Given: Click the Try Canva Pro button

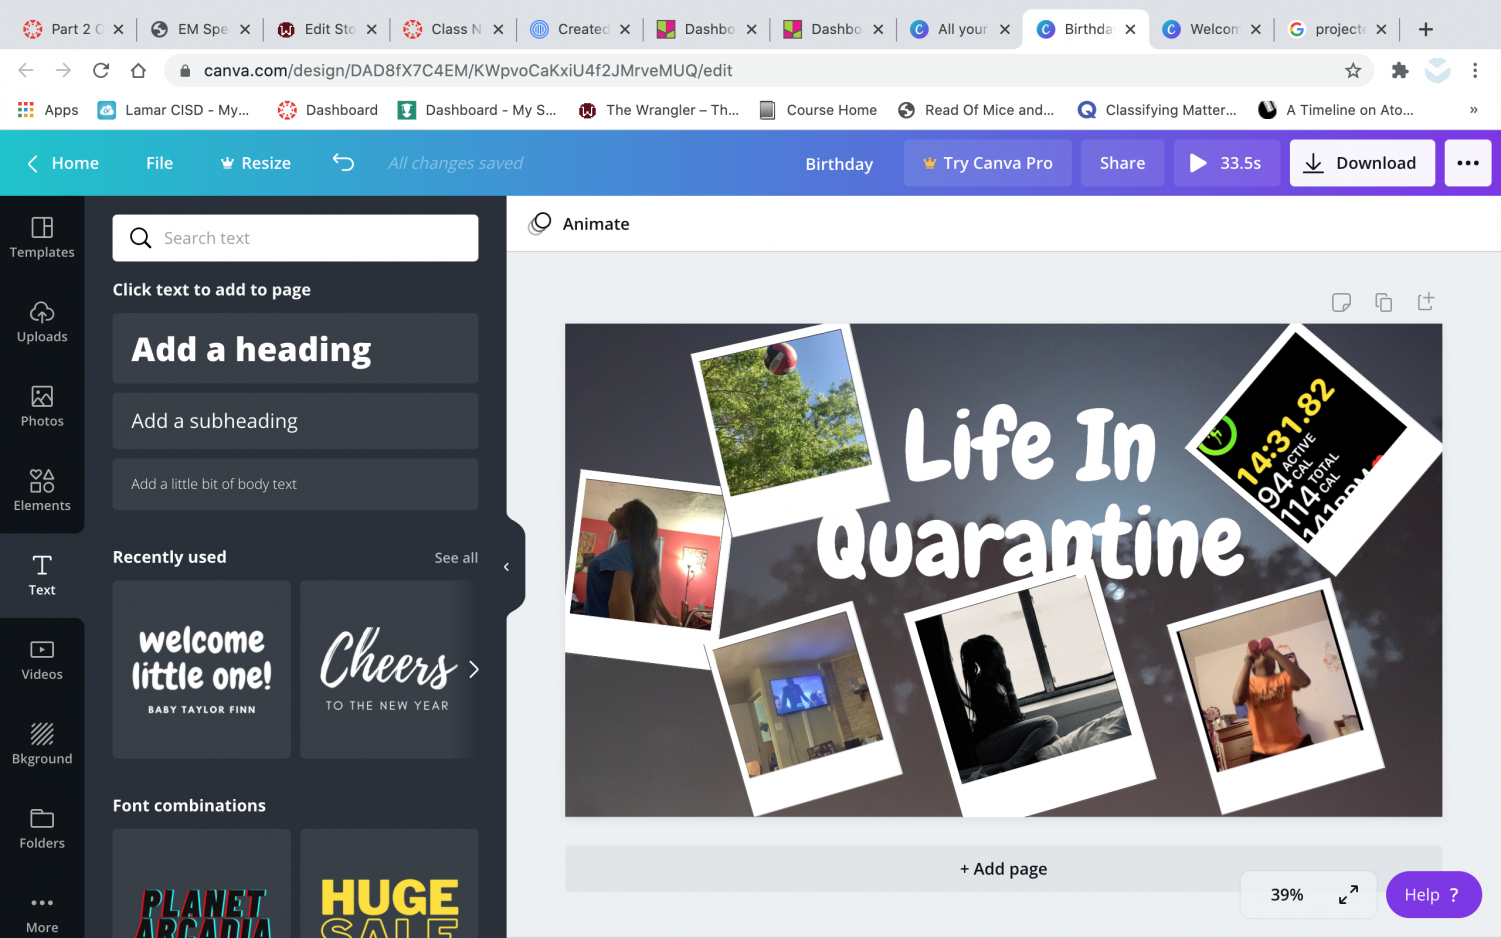Looking at the screenshot, I should click(x=987, y=163).
